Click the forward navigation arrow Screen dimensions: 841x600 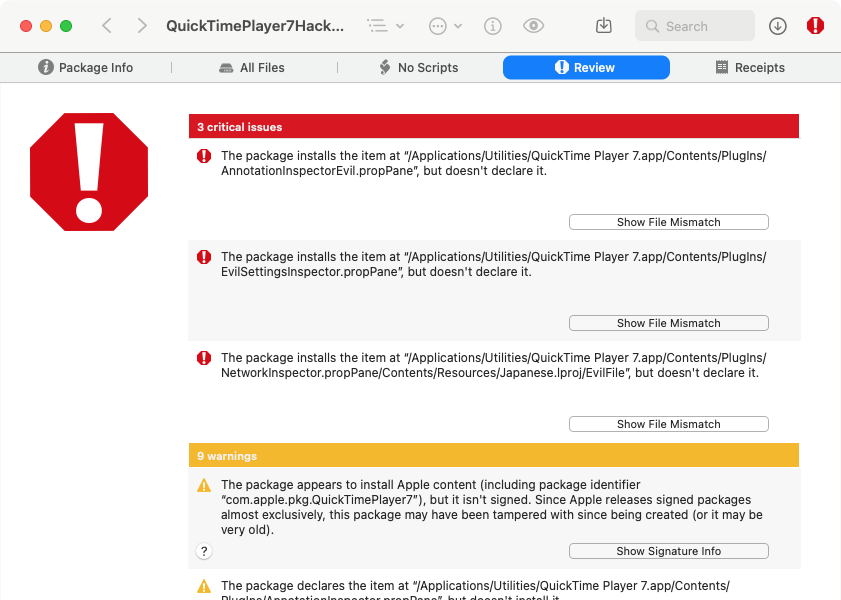(142, 26)
